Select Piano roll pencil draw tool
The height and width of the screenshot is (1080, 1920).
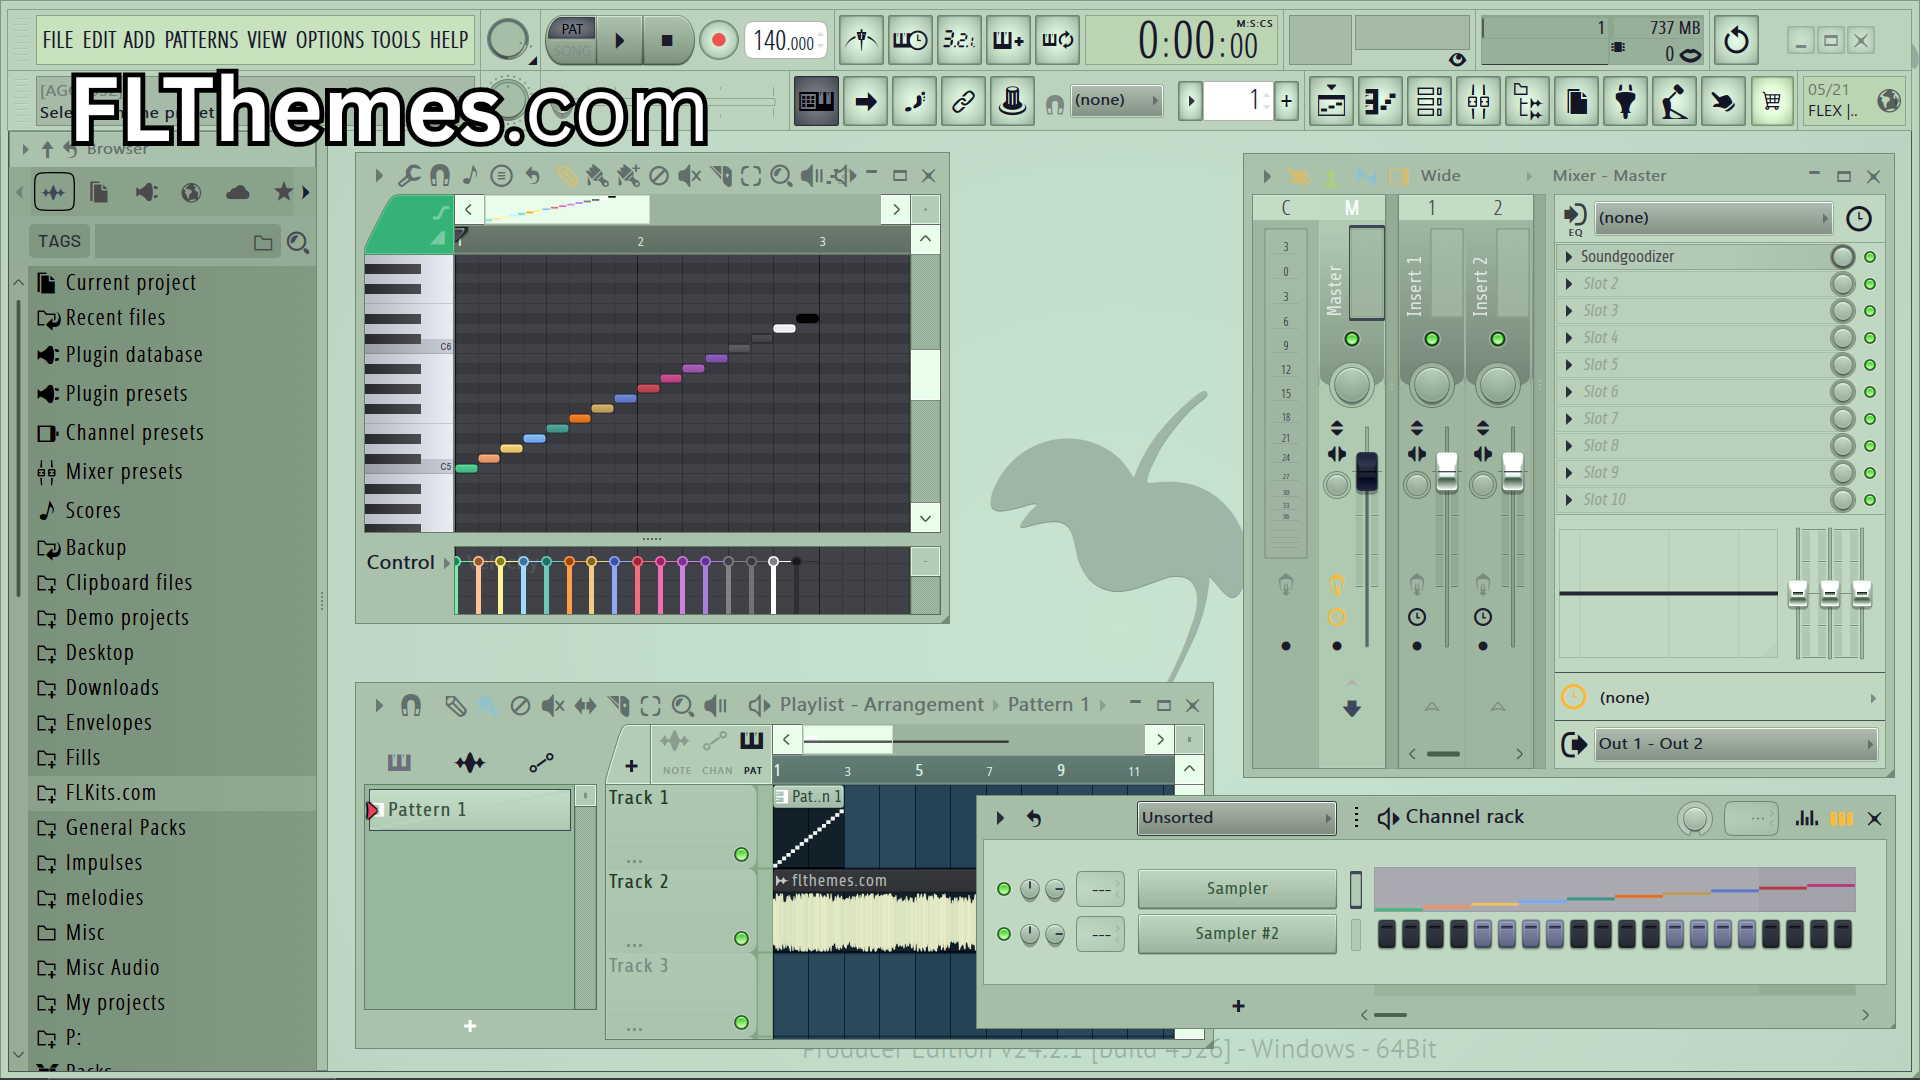566,176
